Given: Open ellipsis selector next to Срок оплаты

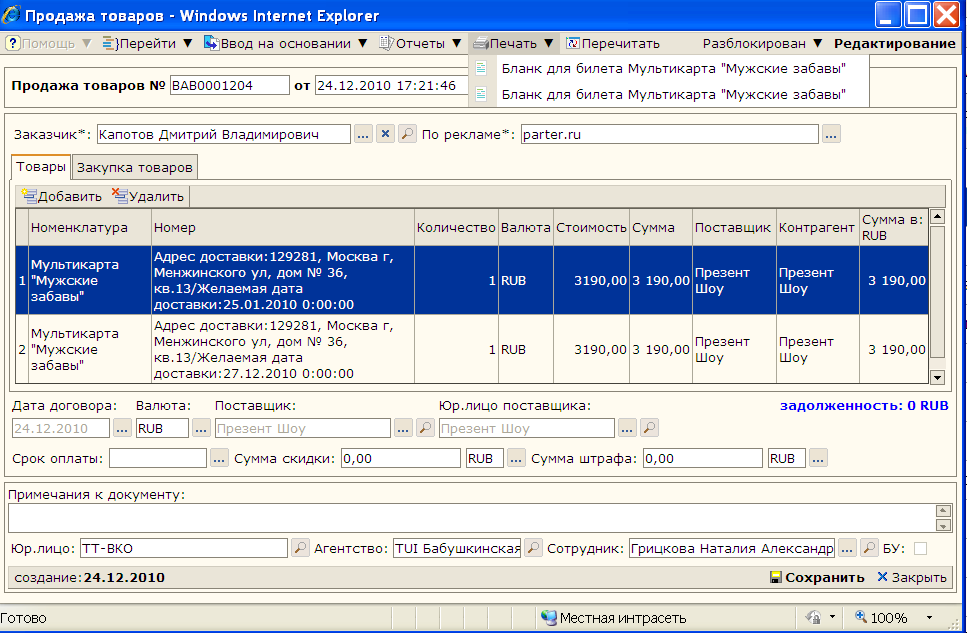Looking at the screenshot, I should tap(220, 458).
